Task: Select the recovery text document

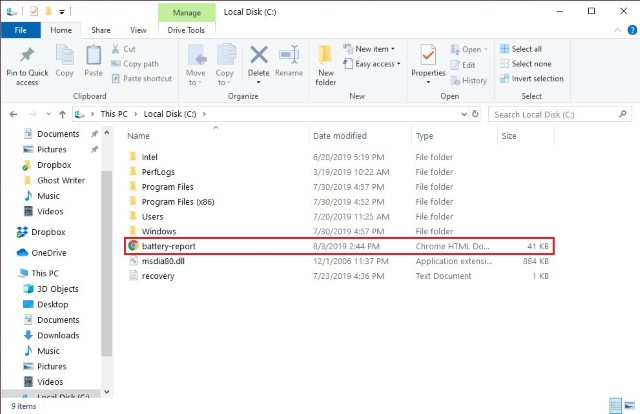Action: [338, 276]
